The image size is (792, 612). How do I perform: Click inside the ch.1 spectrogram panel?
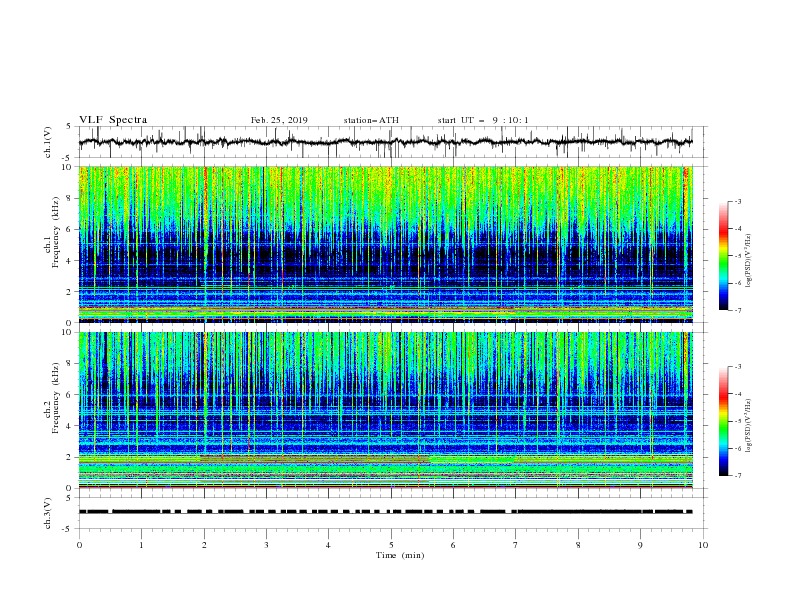pos(386,244)
